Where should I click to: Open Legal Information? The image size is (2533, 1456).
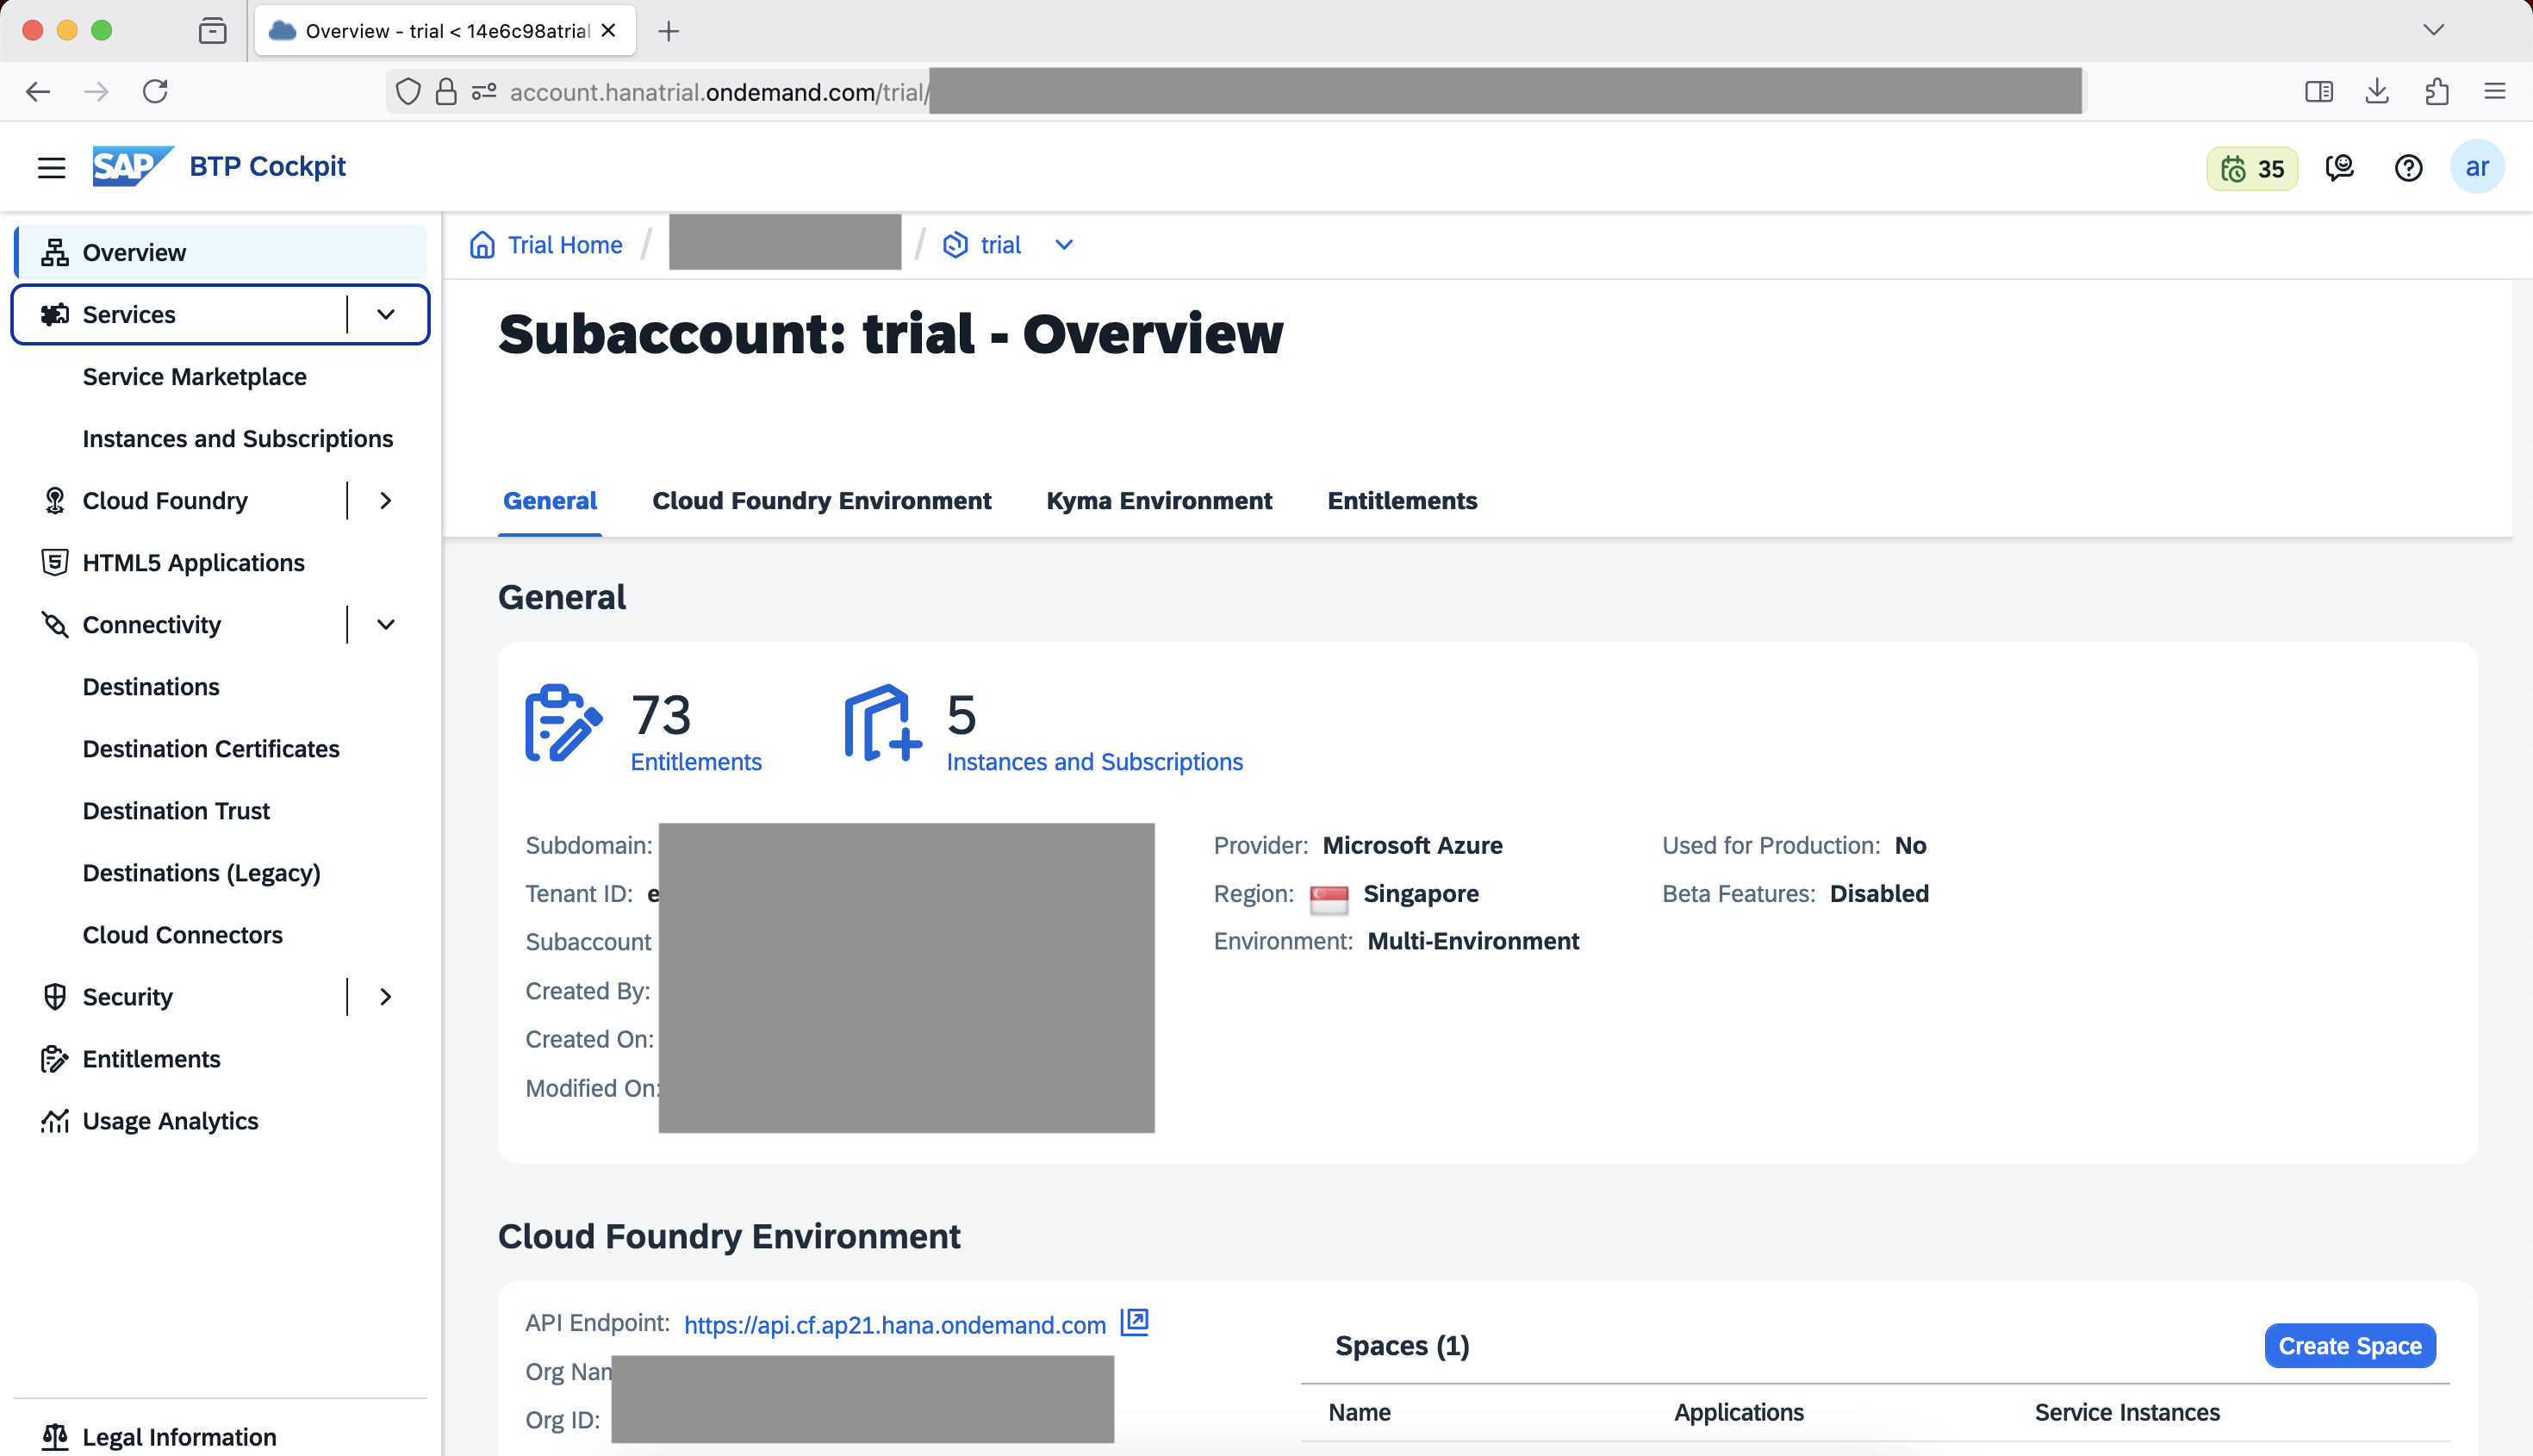pyautogui.click(x=179, y=1437)
